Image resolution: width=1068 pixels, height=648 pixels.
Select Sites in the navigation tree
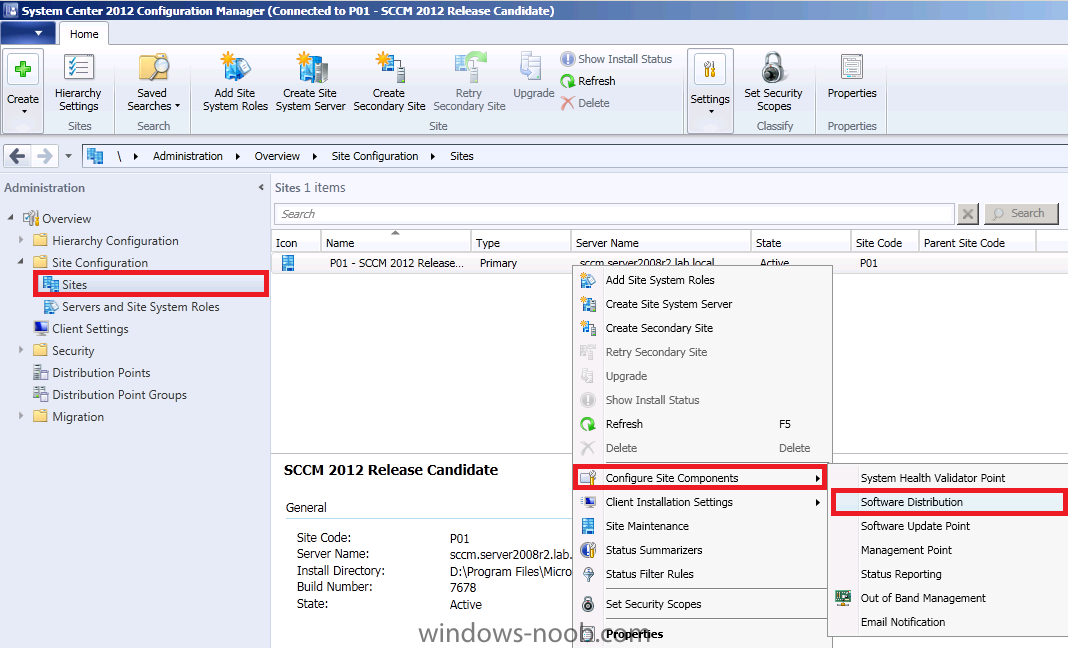[151, 284]
